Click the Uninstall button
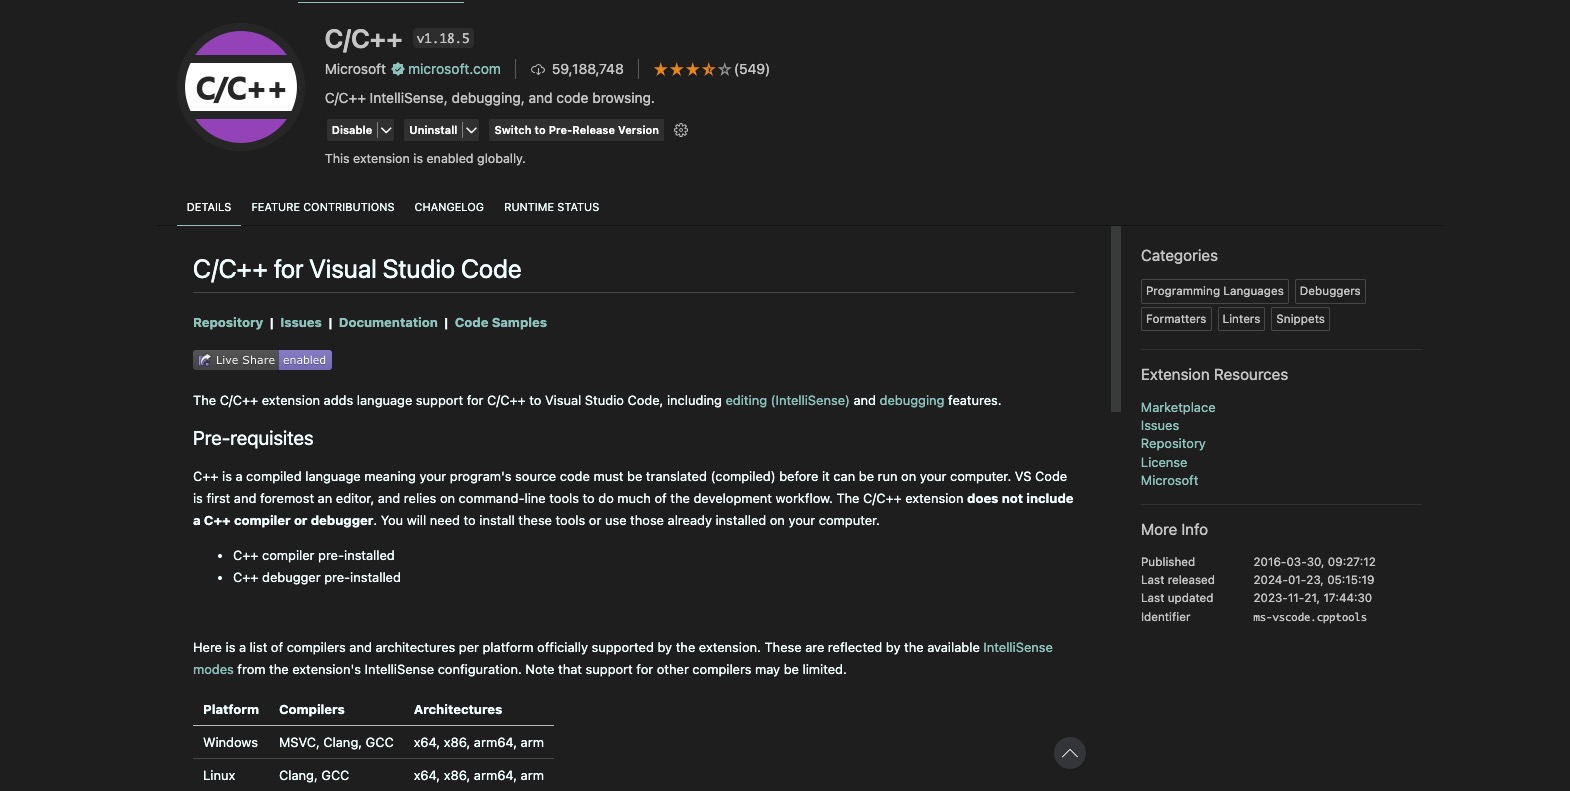1570x791 pixels. [433, 130]
